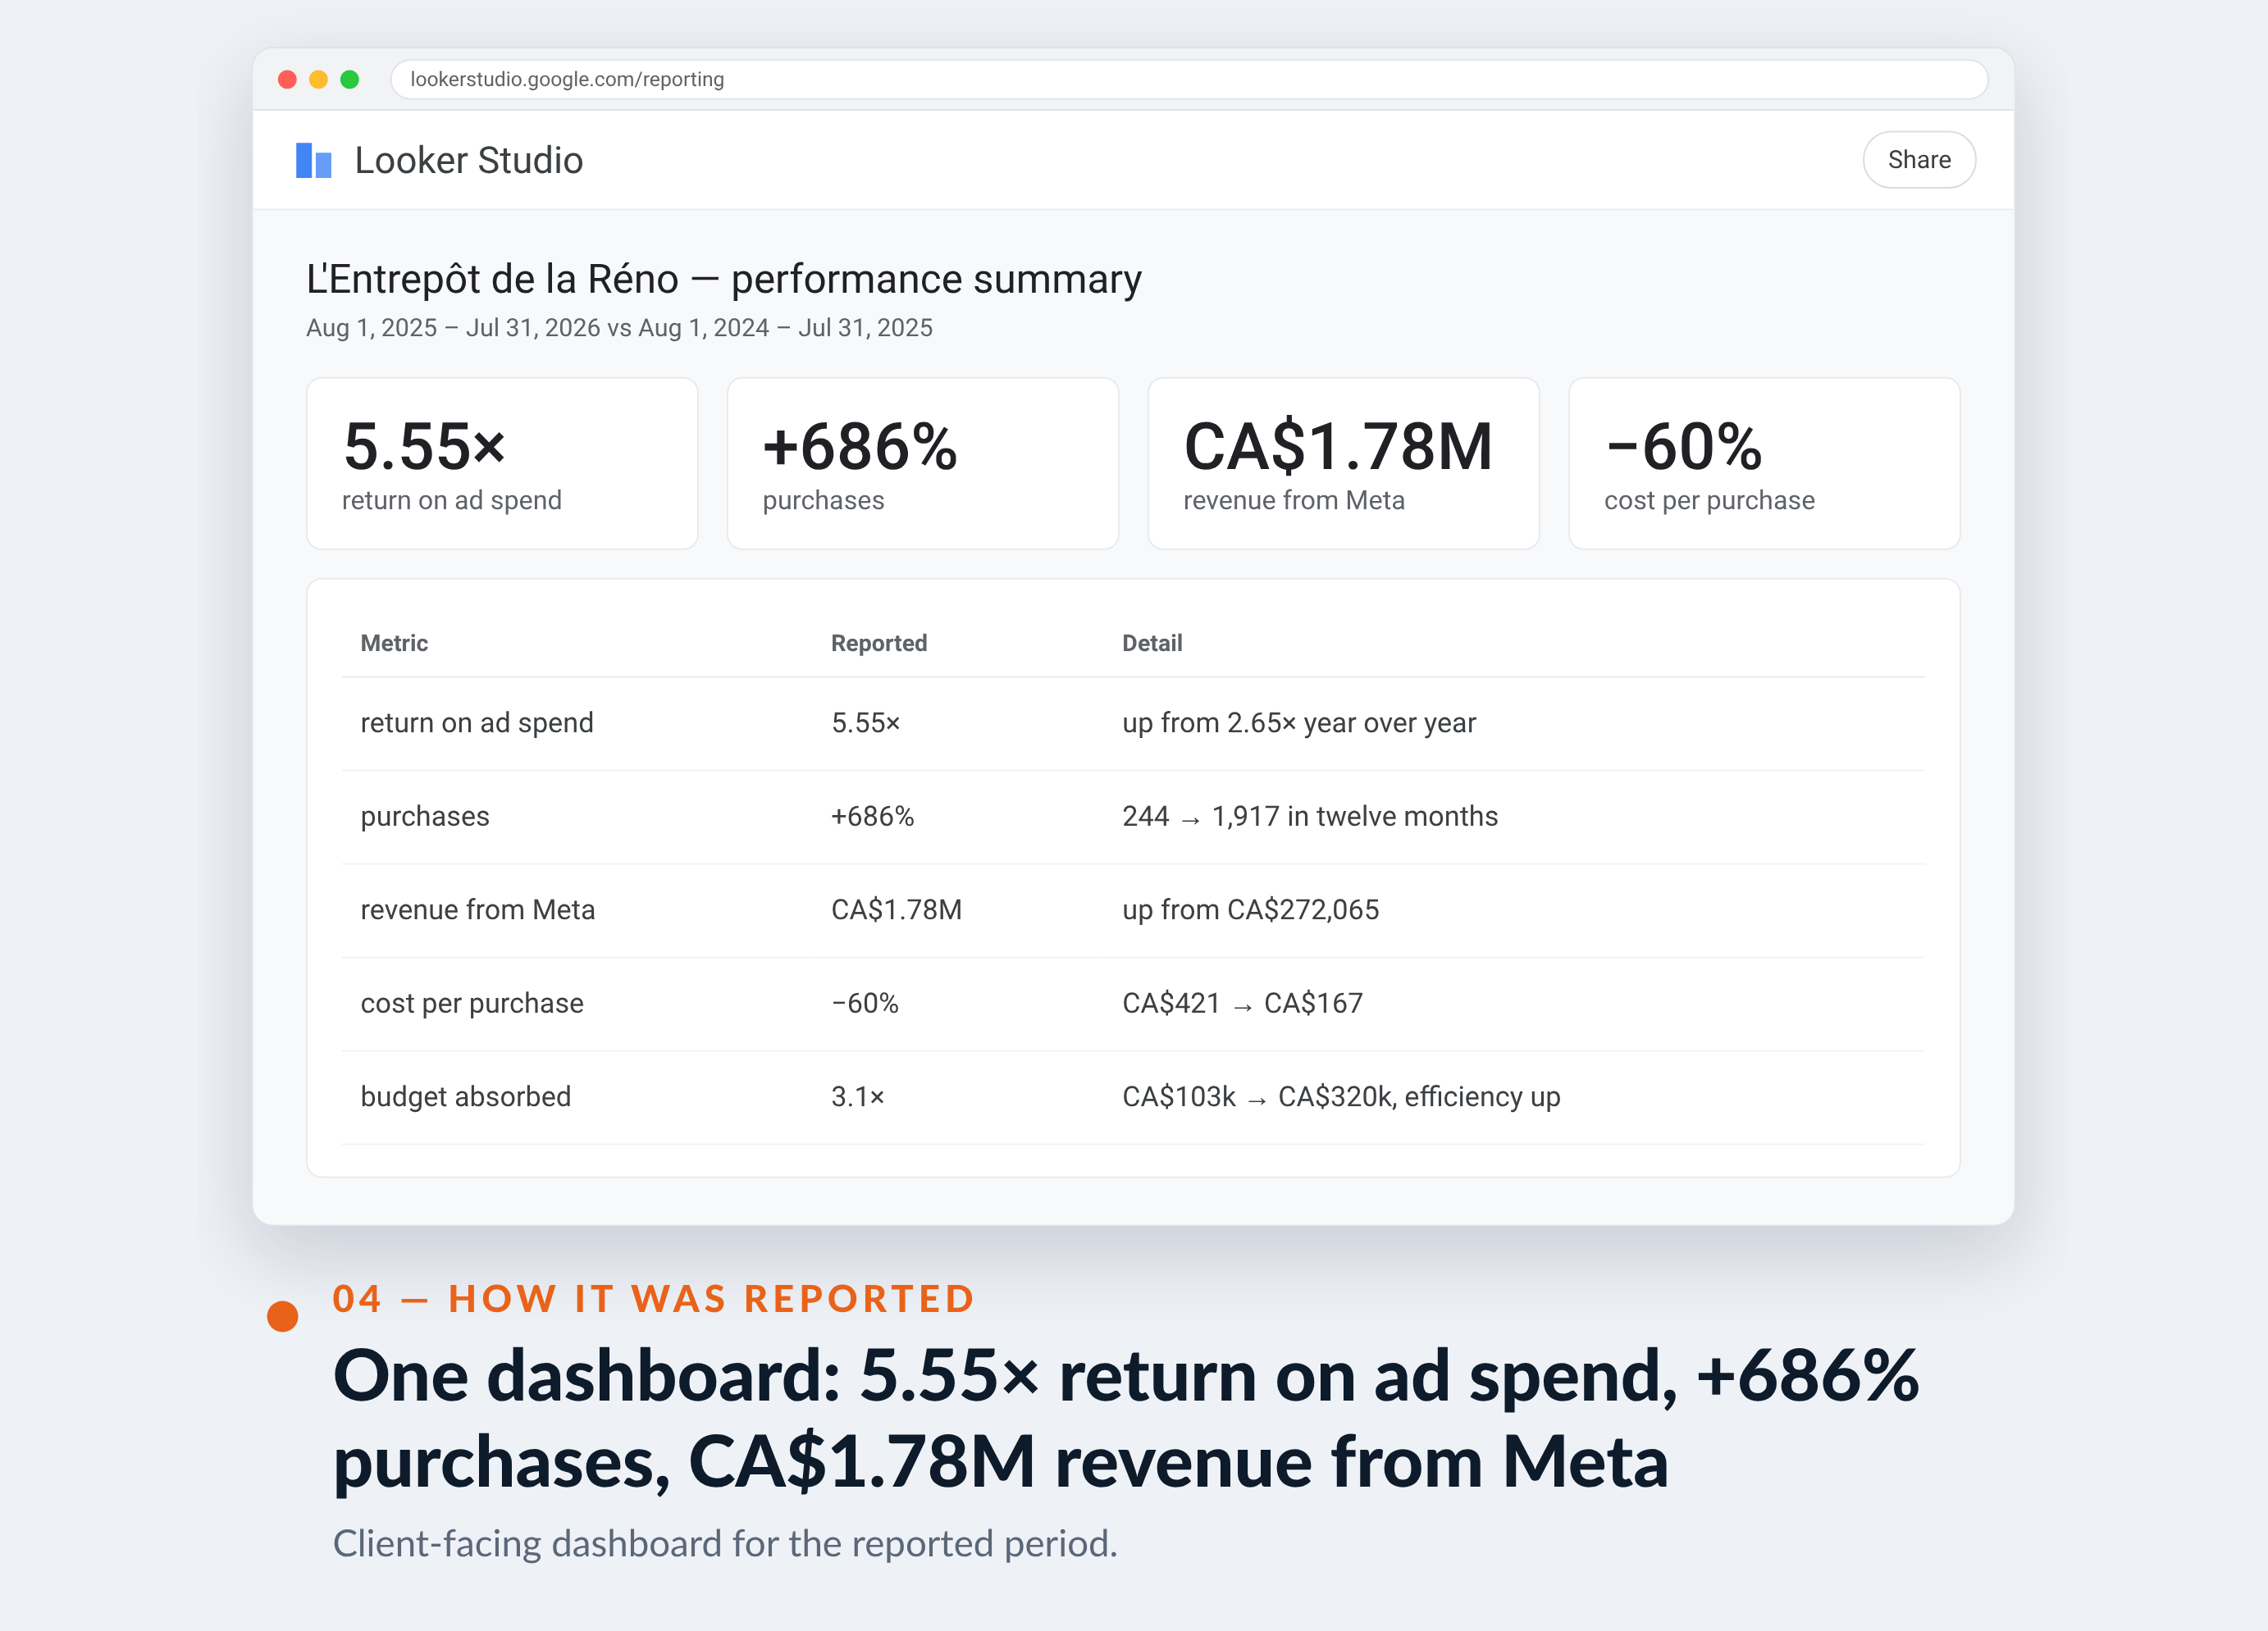Click the +686% value in the table
This screenshot has width=2268, height=1631.
coord(872,817)
